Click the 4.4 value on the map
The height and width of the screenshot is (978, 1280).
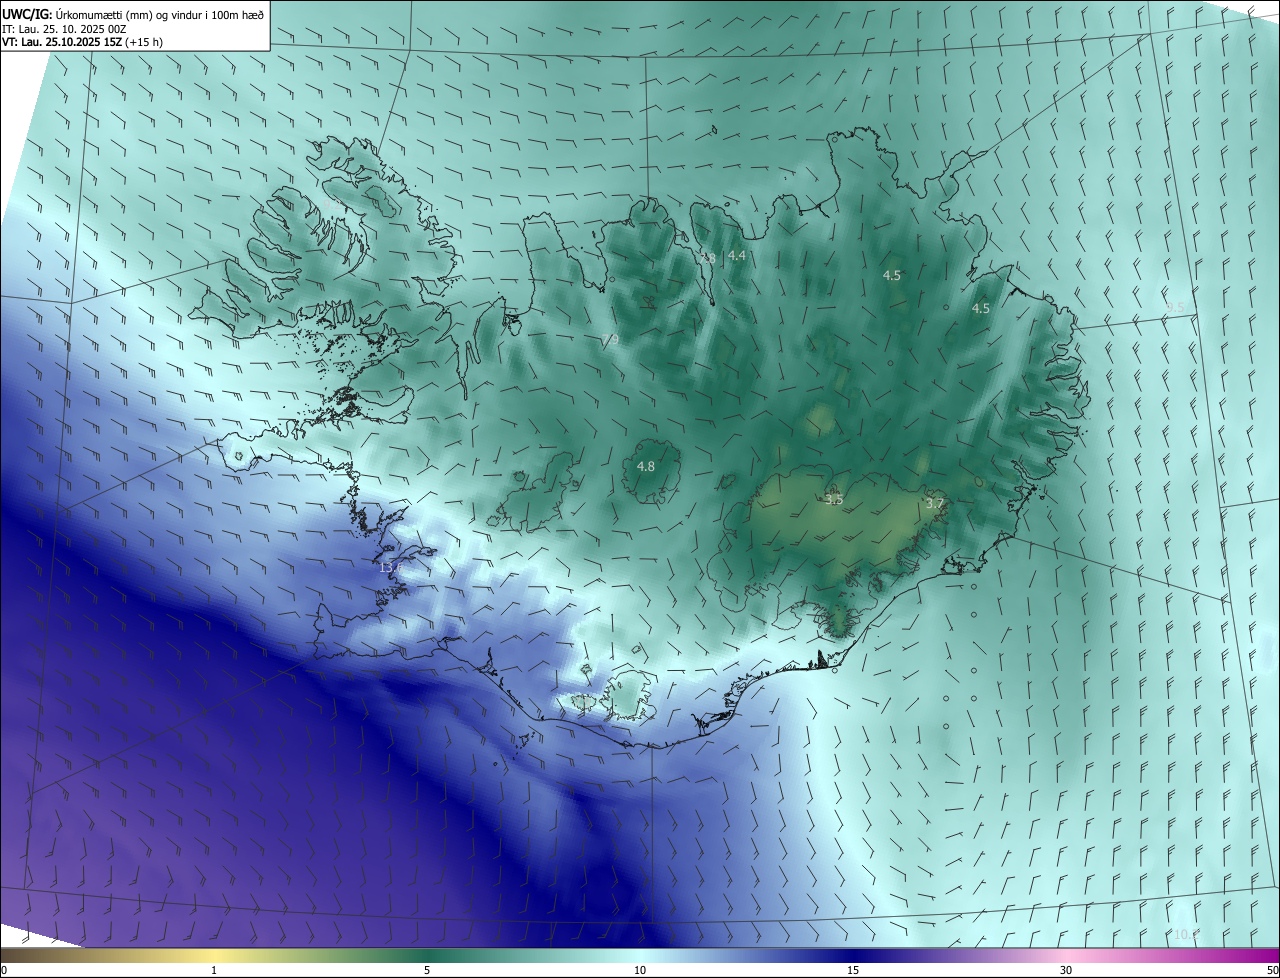click(737, 256)
